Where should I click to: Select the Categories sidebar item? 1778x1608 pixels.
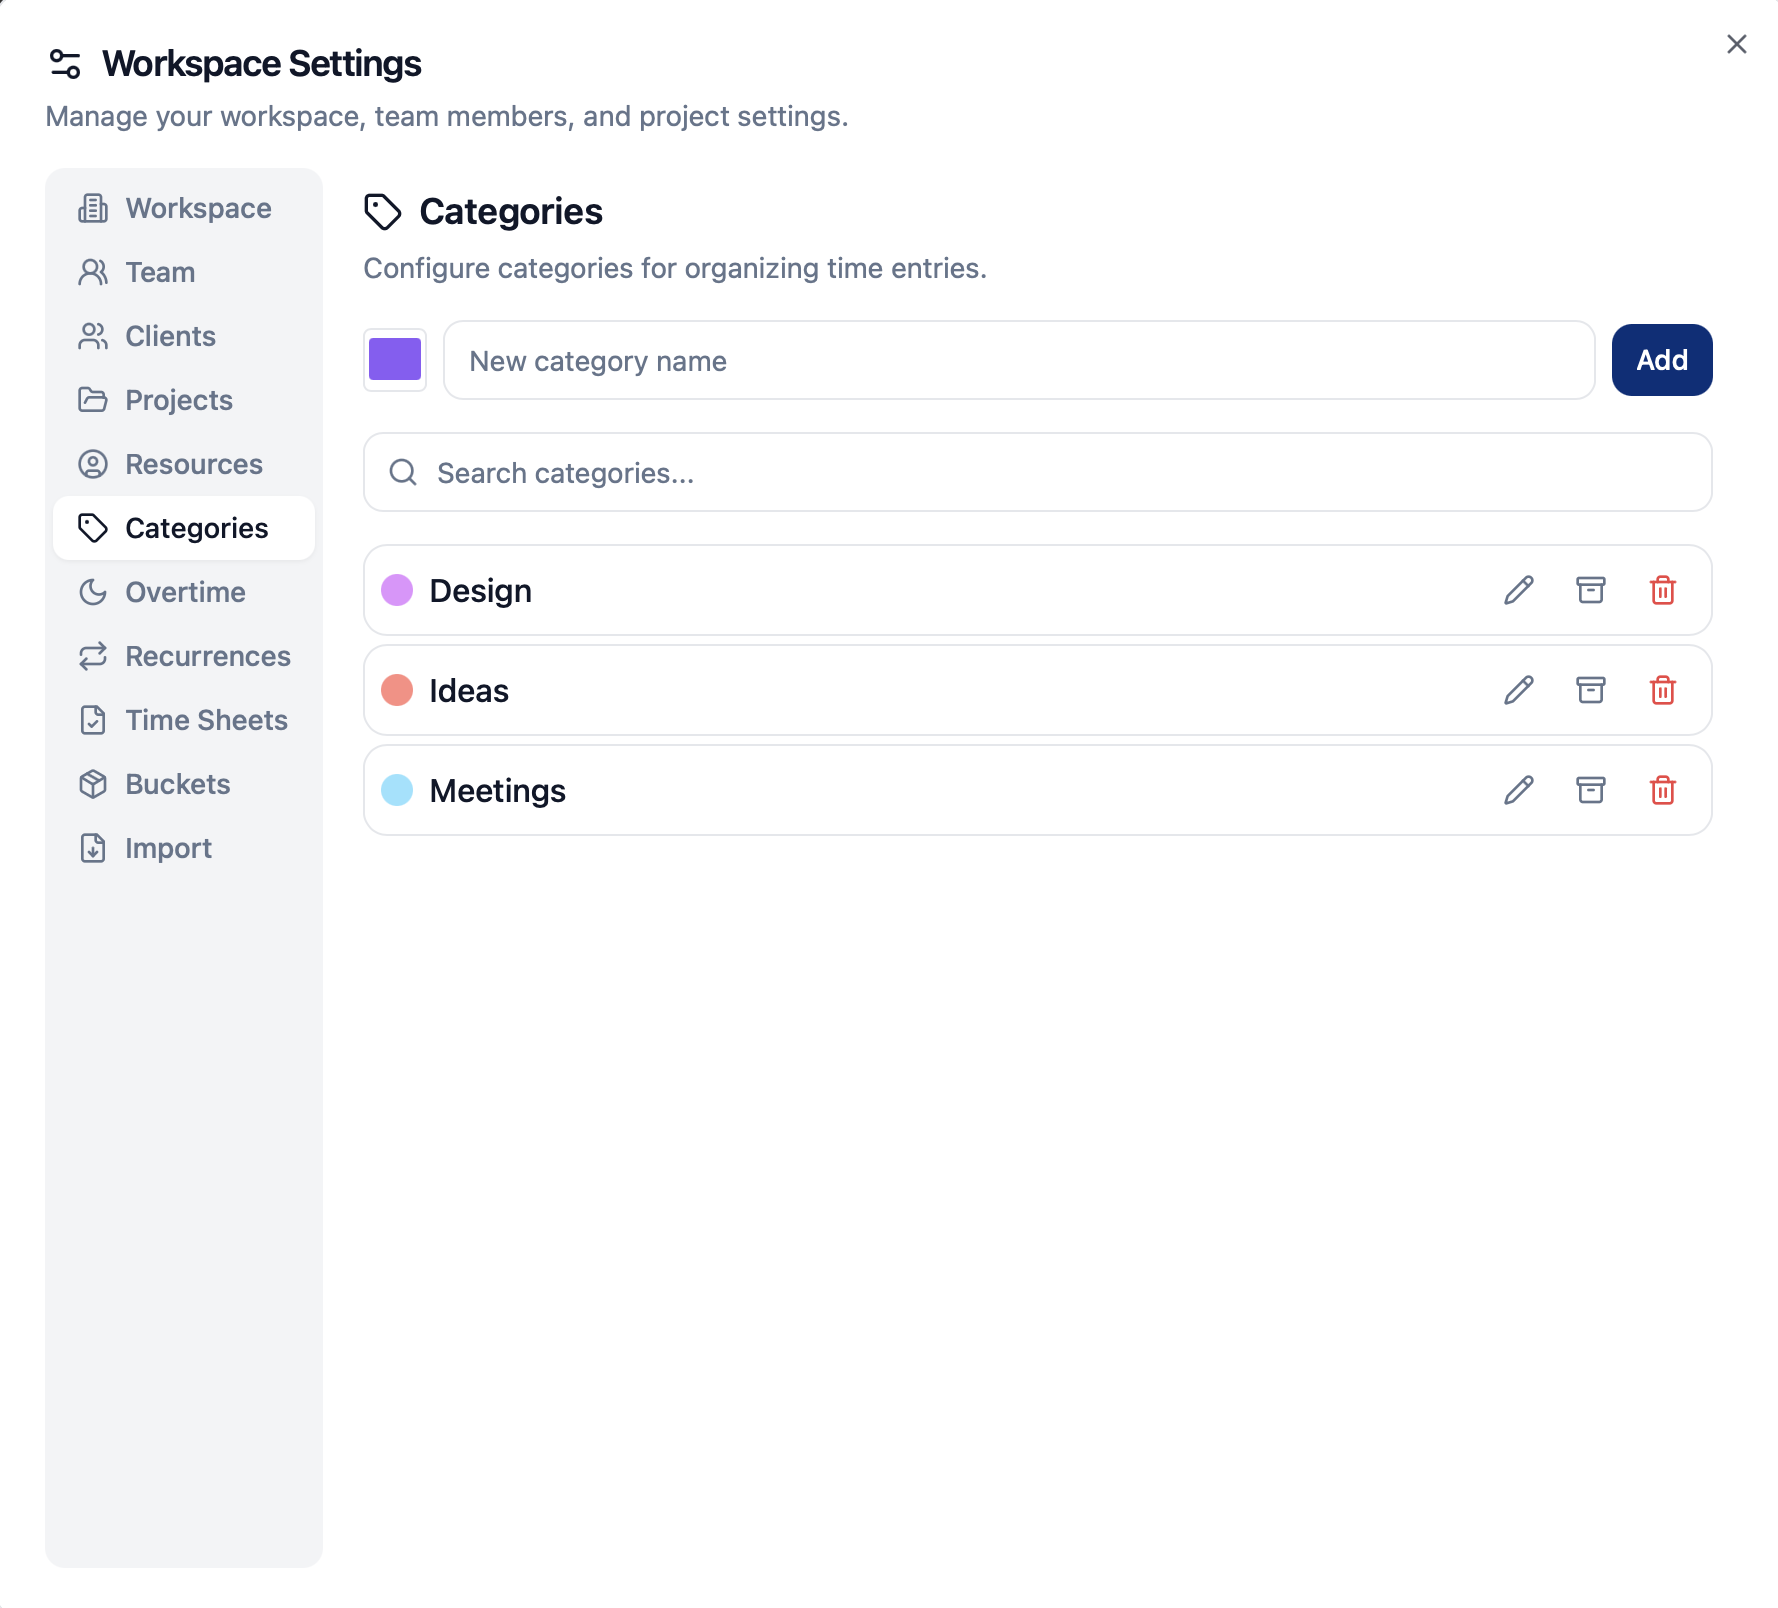pyautogui.click(x=184, y=528)
